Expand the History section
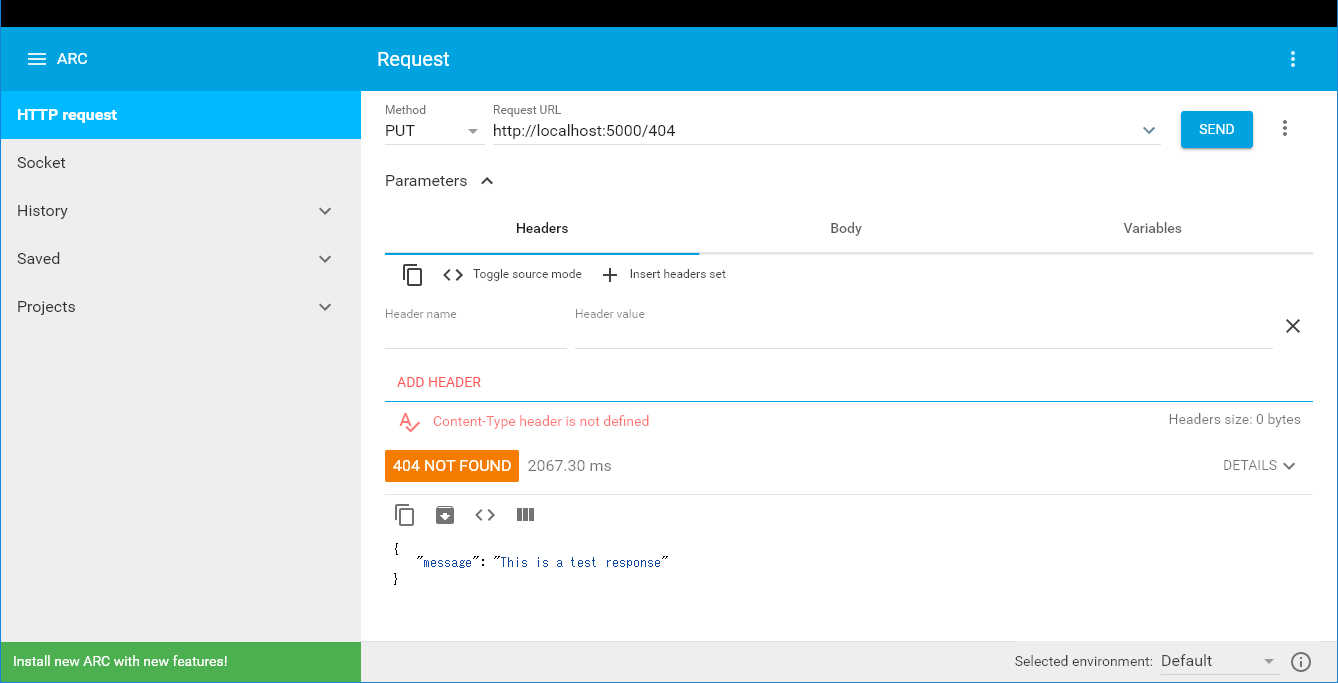 [325, 211]
